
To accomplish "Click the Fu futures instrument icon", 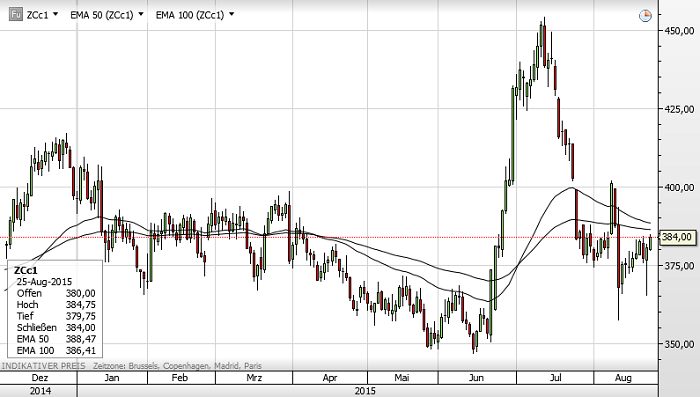I will (16, 14).
